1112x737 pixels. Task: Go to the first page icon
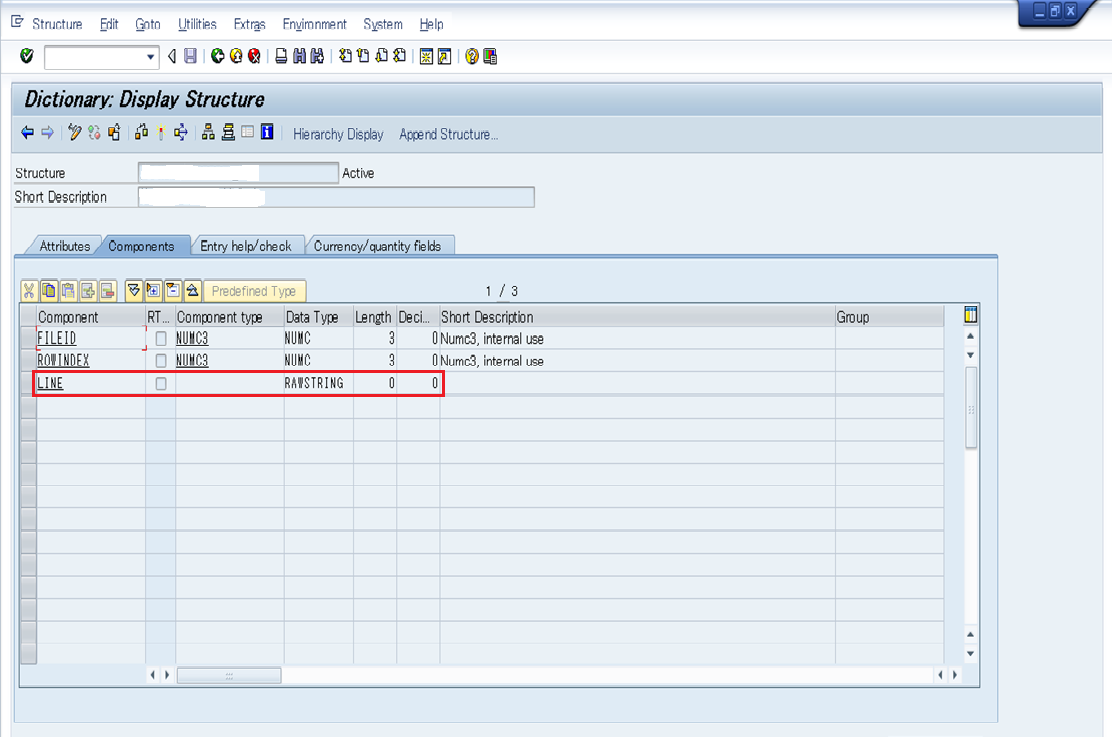pyautogui.click(x=345, y=56)
